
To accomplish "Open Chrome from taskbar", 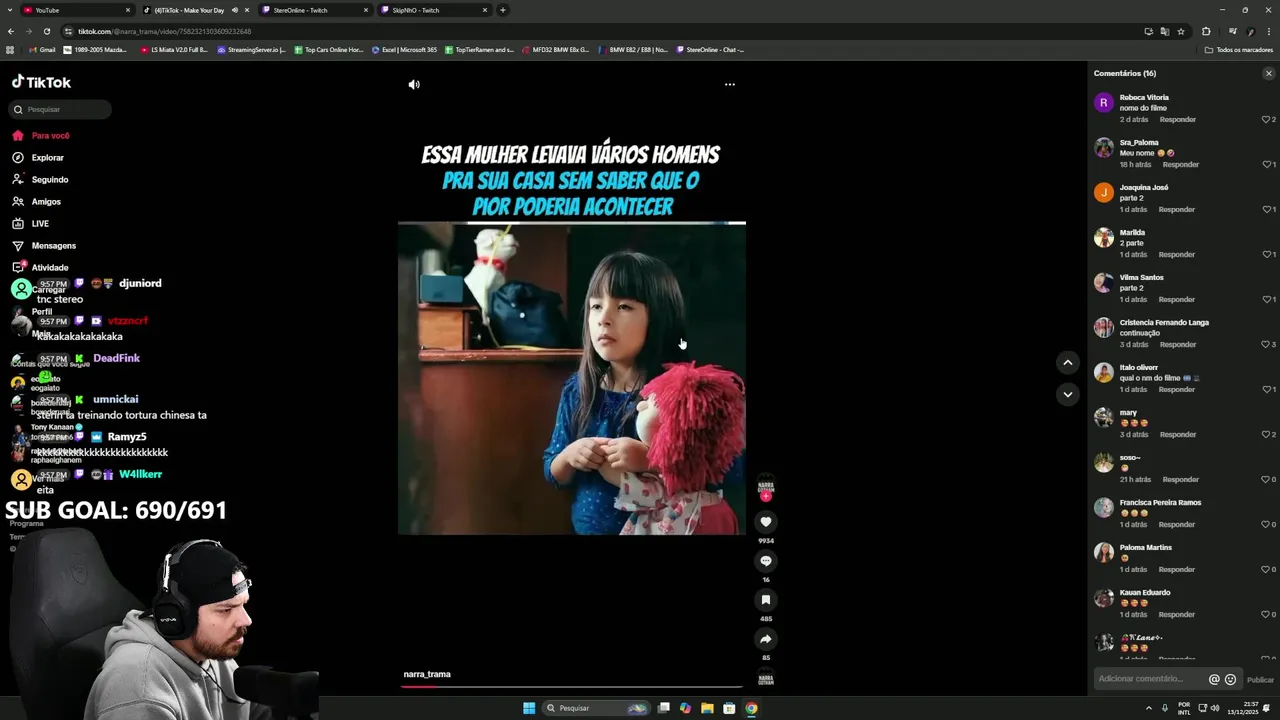I will coord(751,708).
